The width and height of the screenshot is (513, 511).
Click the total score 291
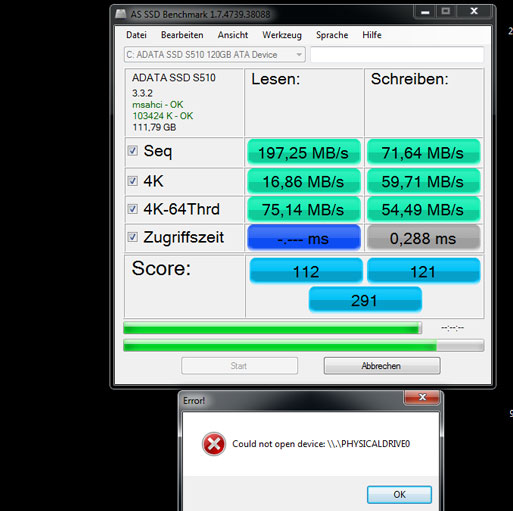coord(365,300)
